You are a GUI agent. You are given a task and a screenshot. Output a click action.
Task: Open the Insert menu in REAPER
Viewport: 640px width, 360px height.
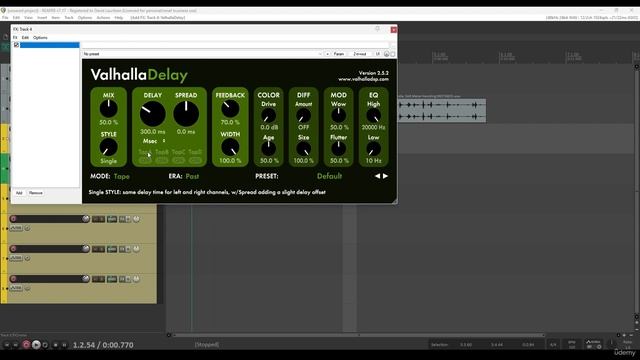coord(42,18)
